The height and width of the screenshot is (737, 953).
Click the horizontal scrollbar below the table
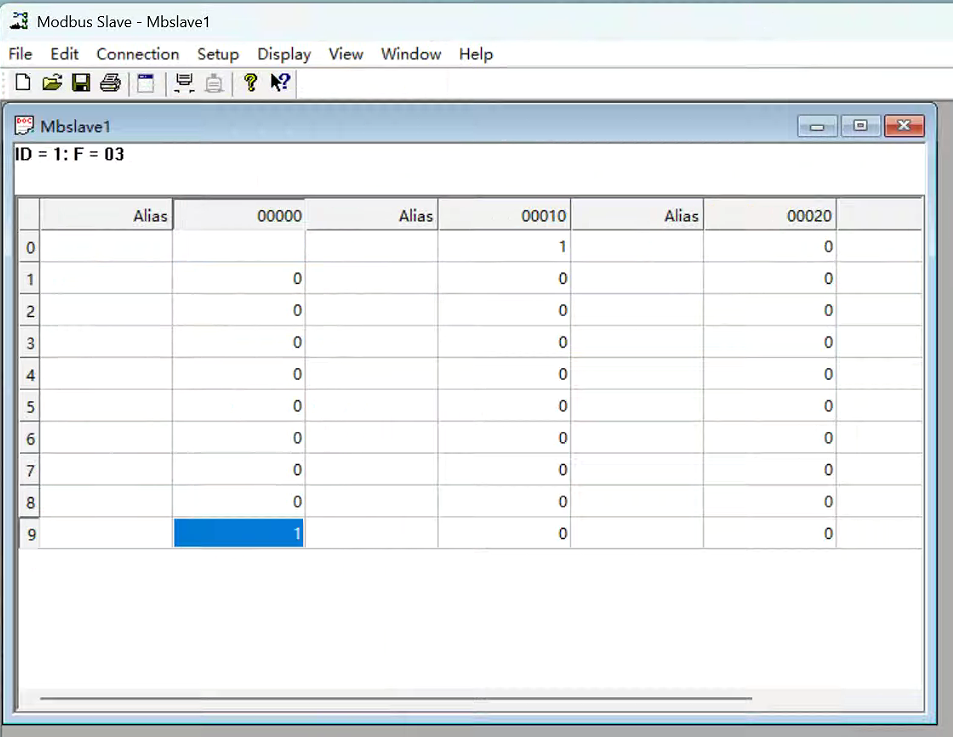396,699
